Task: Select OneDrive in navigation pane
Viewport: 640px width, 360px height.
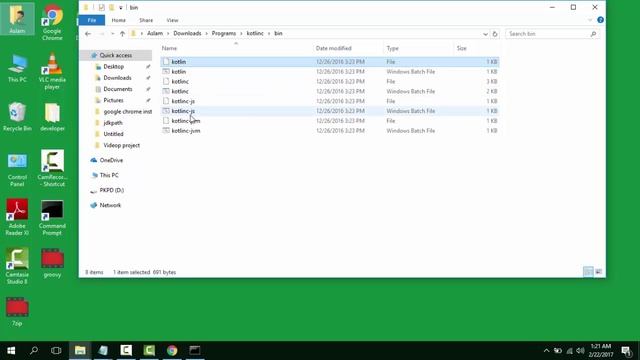Action: point(111,160)
